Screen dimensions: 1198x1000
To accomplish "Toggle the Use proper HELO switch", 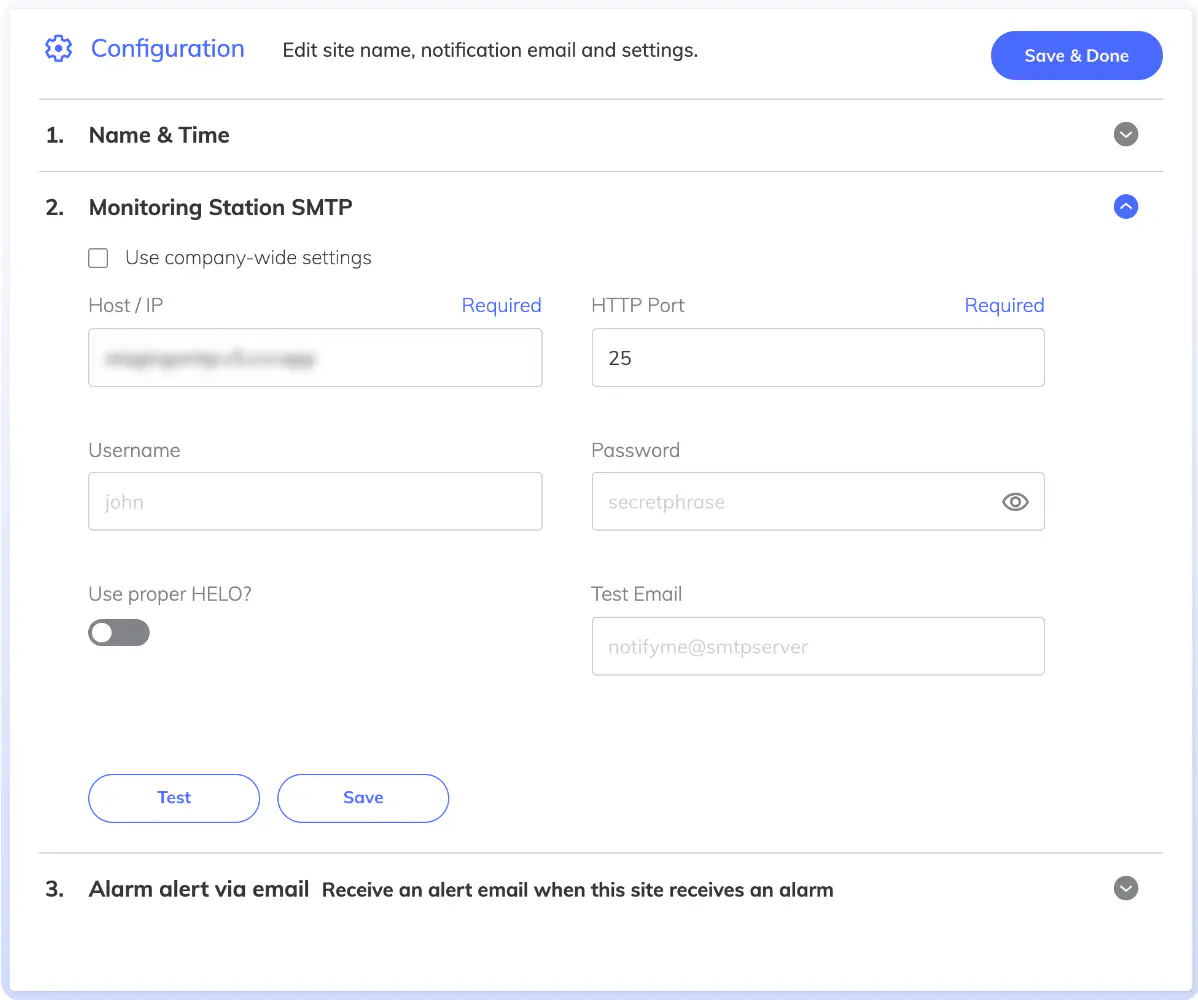I will 118,633.
